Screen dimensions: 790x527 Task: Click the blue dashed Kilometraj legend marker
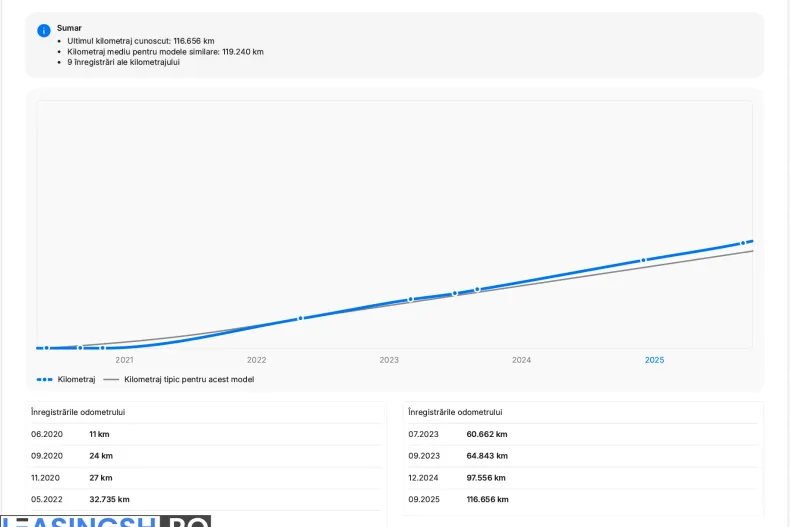[44, 380]
